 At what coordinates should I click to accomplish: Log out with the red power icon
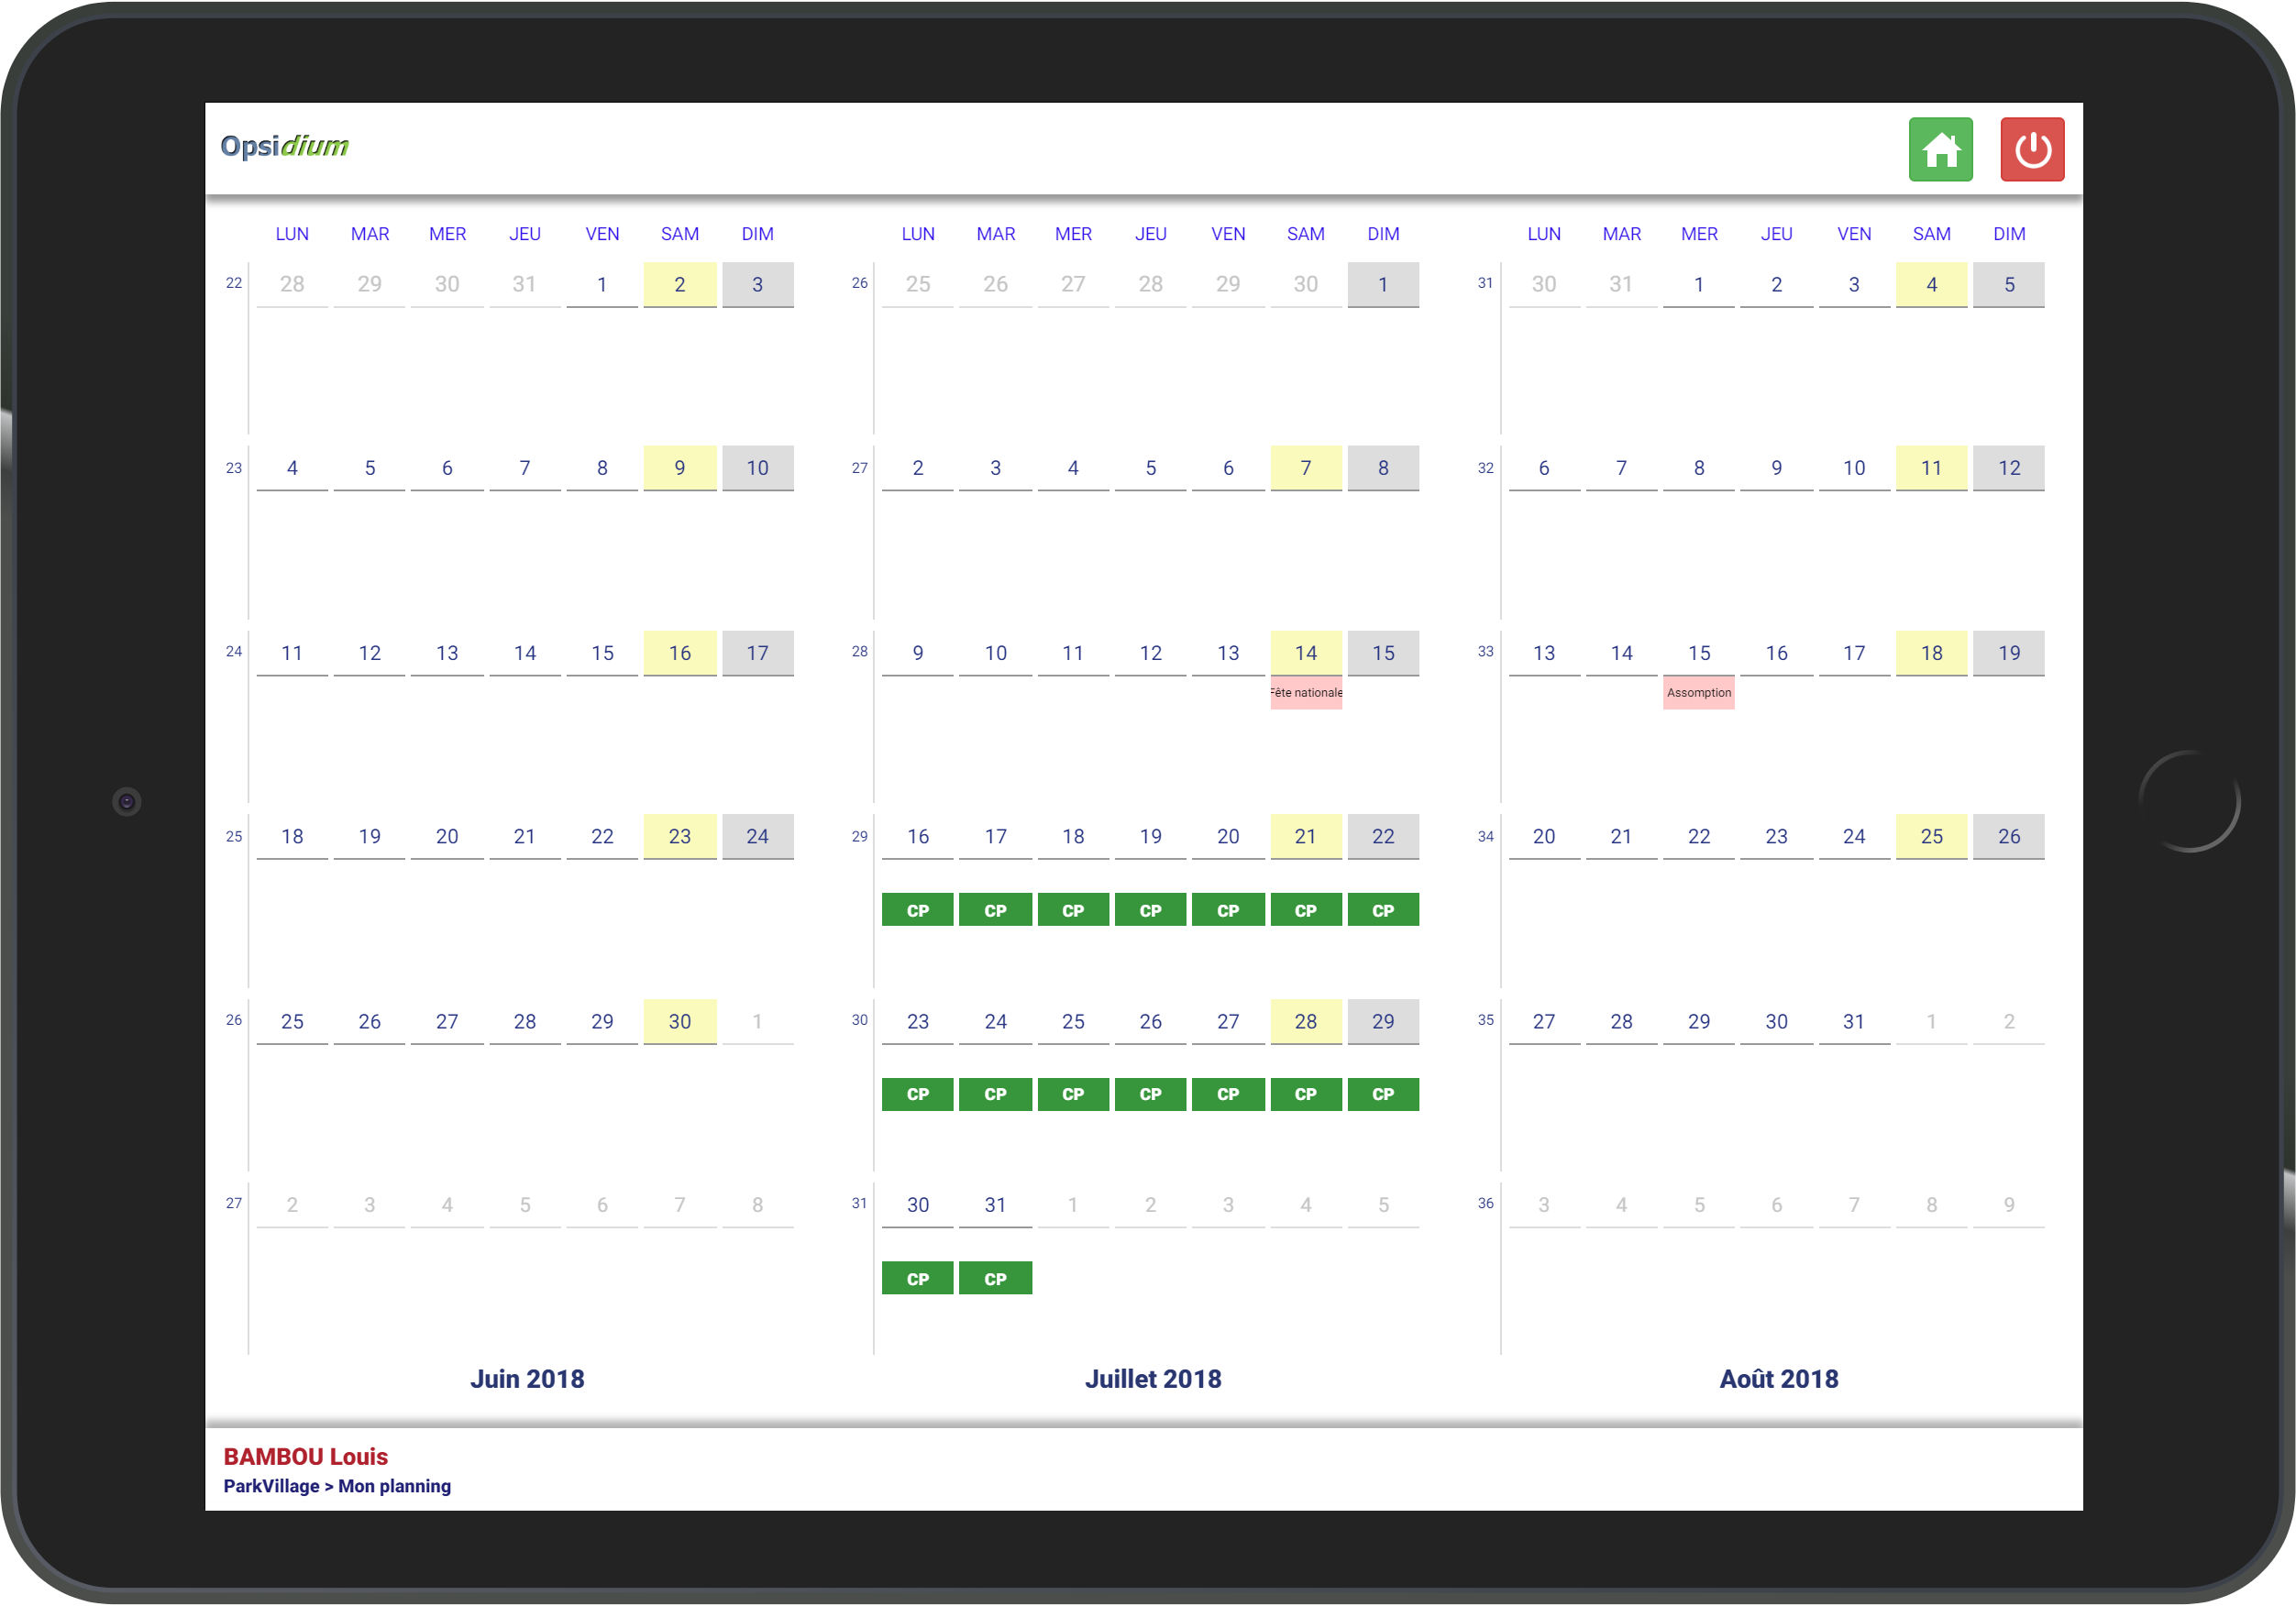[x=2032, y=150]
